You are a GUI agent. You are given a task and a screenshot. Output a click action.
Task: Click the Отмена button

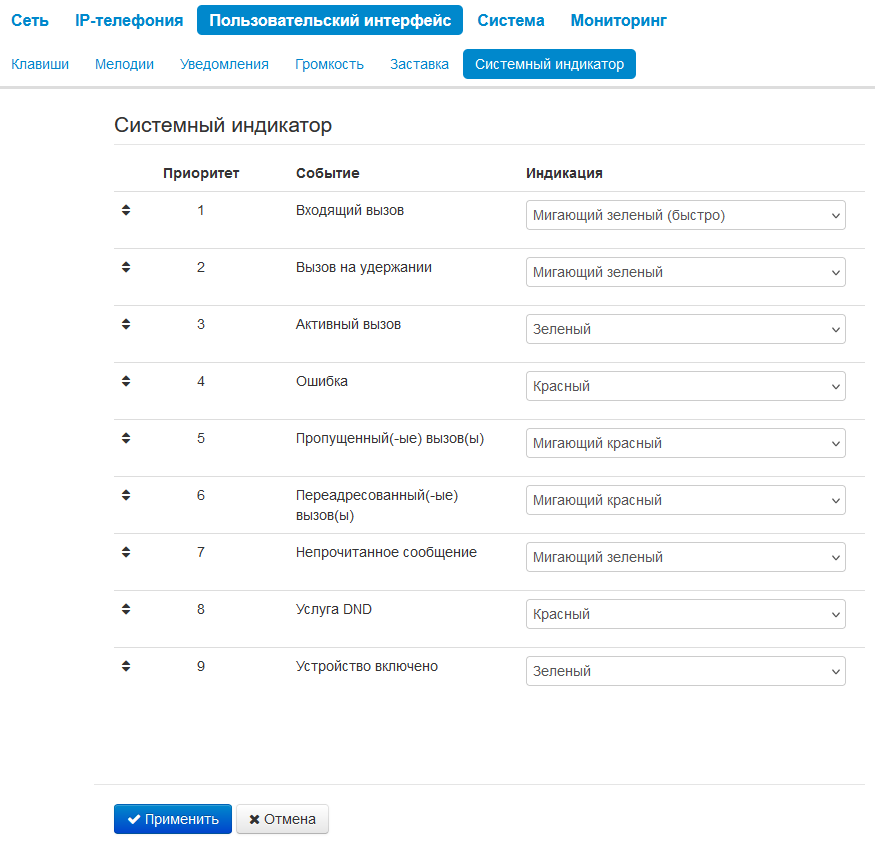click(282, 819)
